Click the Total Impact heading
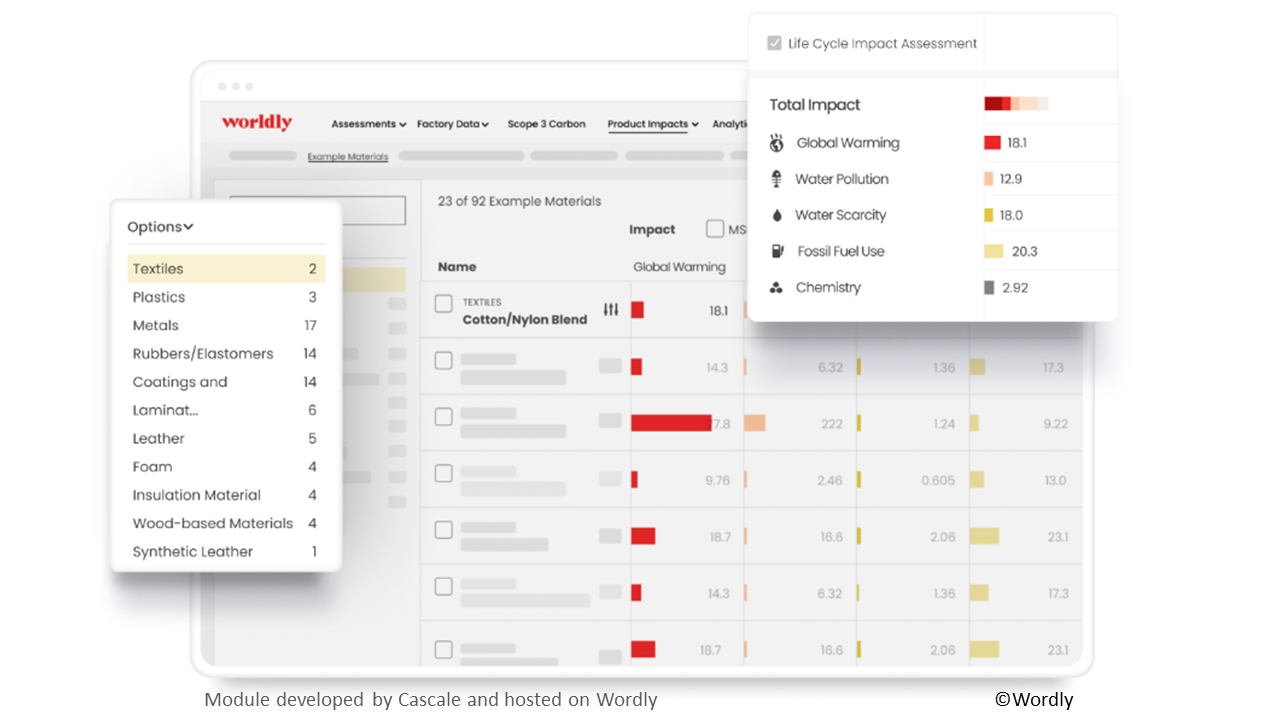This screenshot has height=720, width=1280. [815, 105]
